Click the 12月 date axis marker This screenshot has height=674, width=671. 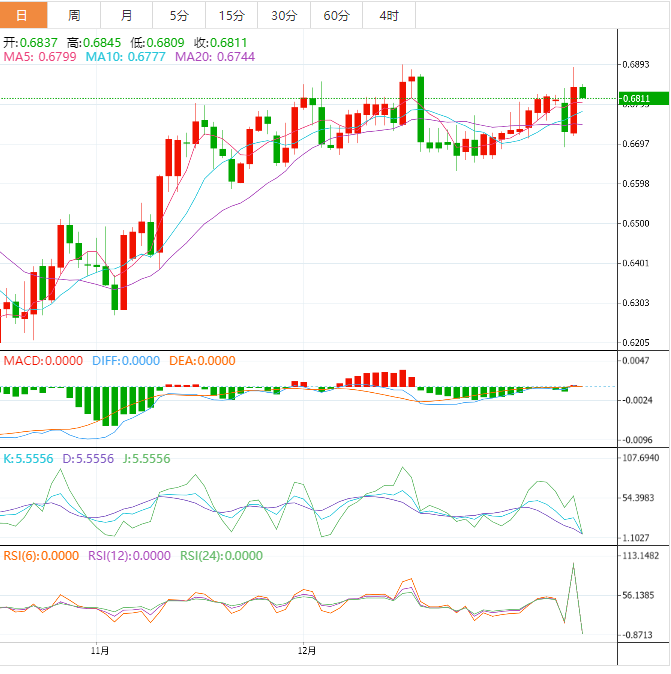point(307,651)
